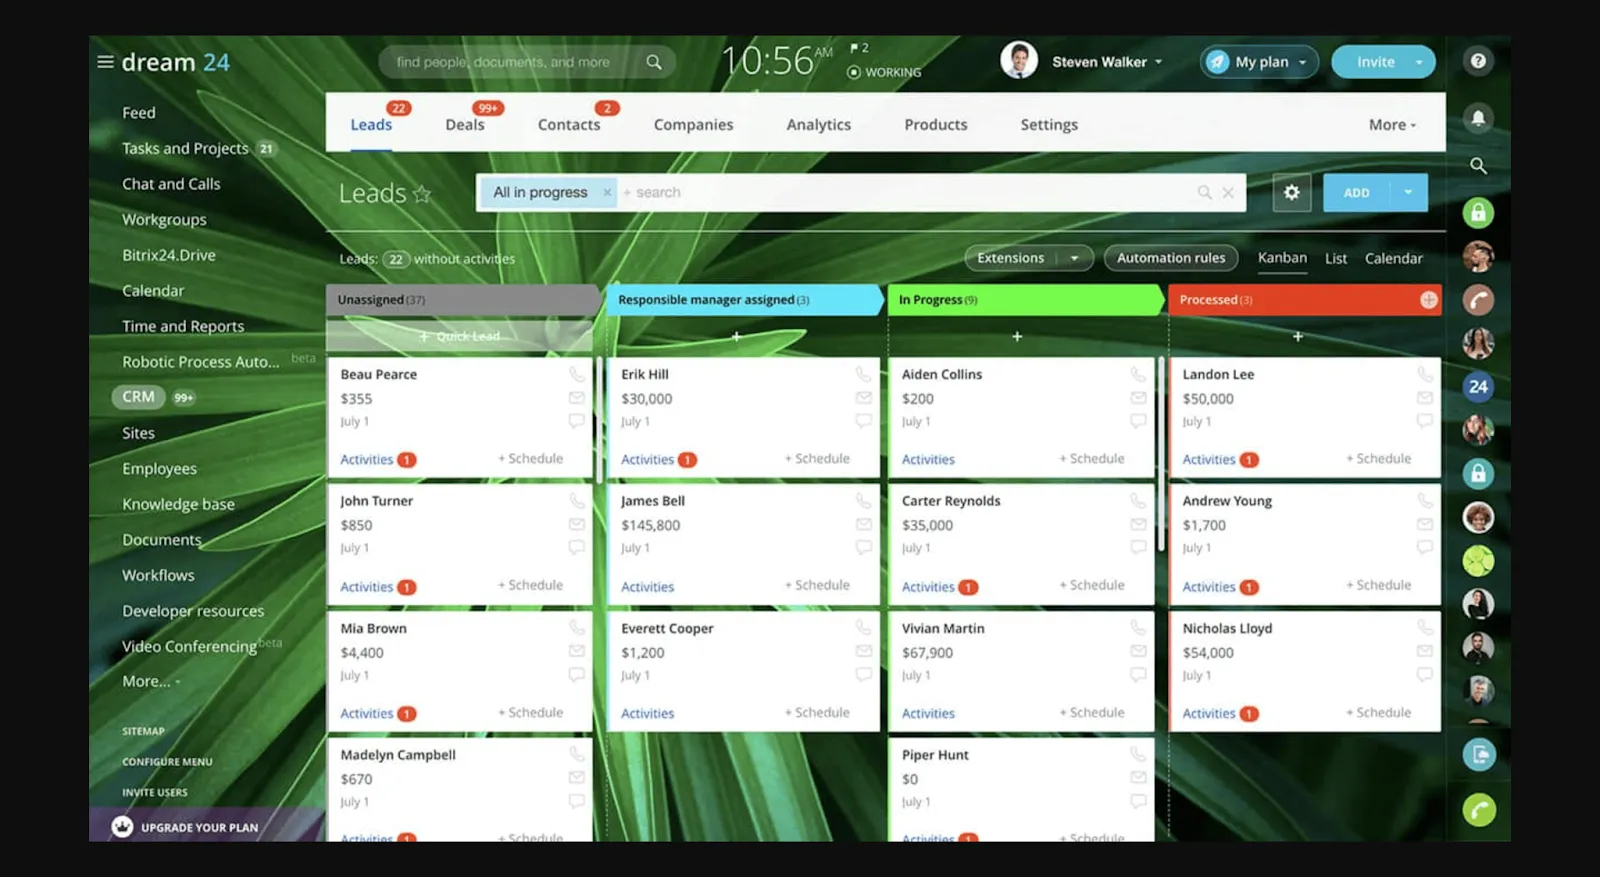Viewport: 1600px width, 877px height.
Task: Click the blue lock icon in right sidebar
Action: (x=1478, y=473)
